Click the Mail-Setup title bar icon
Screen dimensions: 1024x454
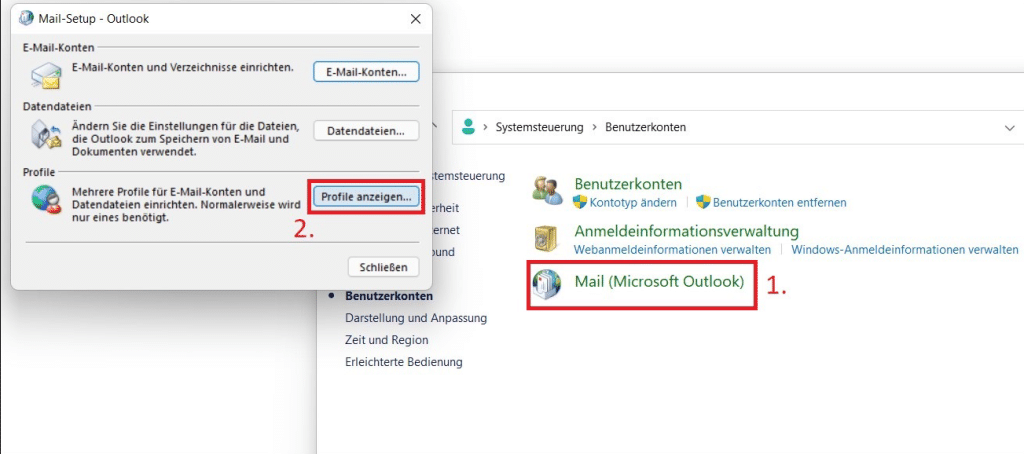pyautogui.click(x=25, y=19)
